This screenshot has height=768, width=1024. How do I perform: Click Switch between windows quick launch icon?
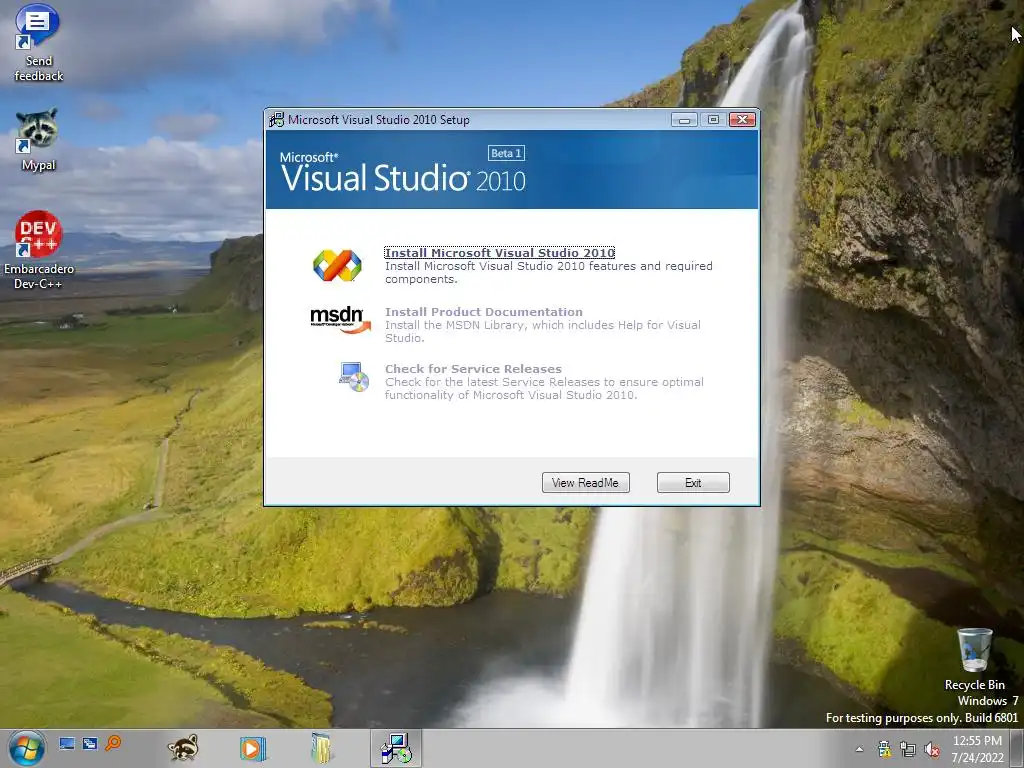(x=89, y=744)
